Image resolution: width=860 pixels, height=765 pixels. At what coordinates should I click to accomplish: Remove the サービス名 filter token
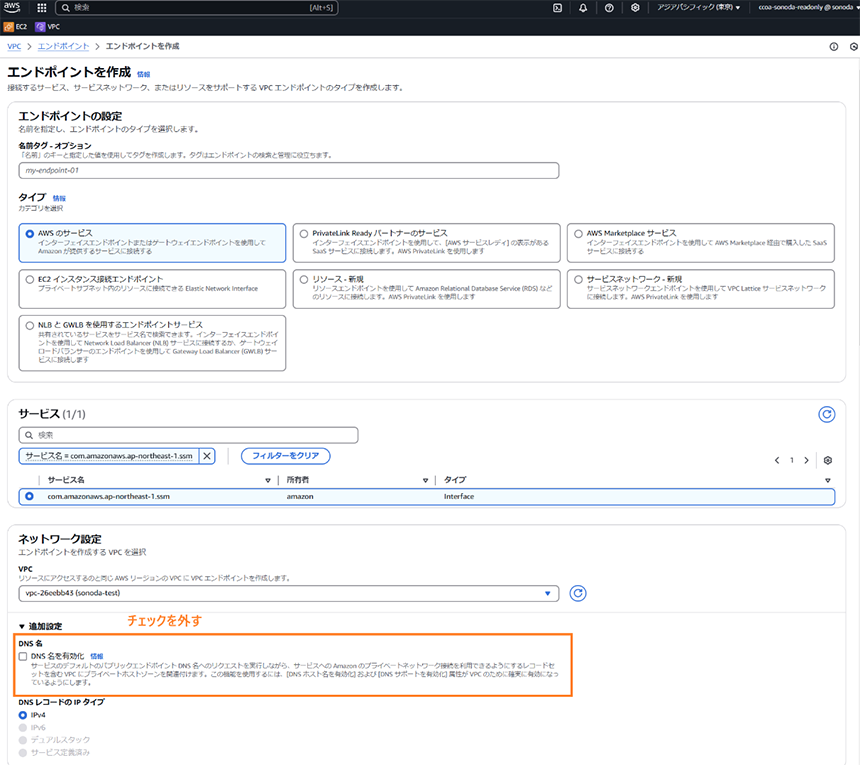(x=207, y=456)
